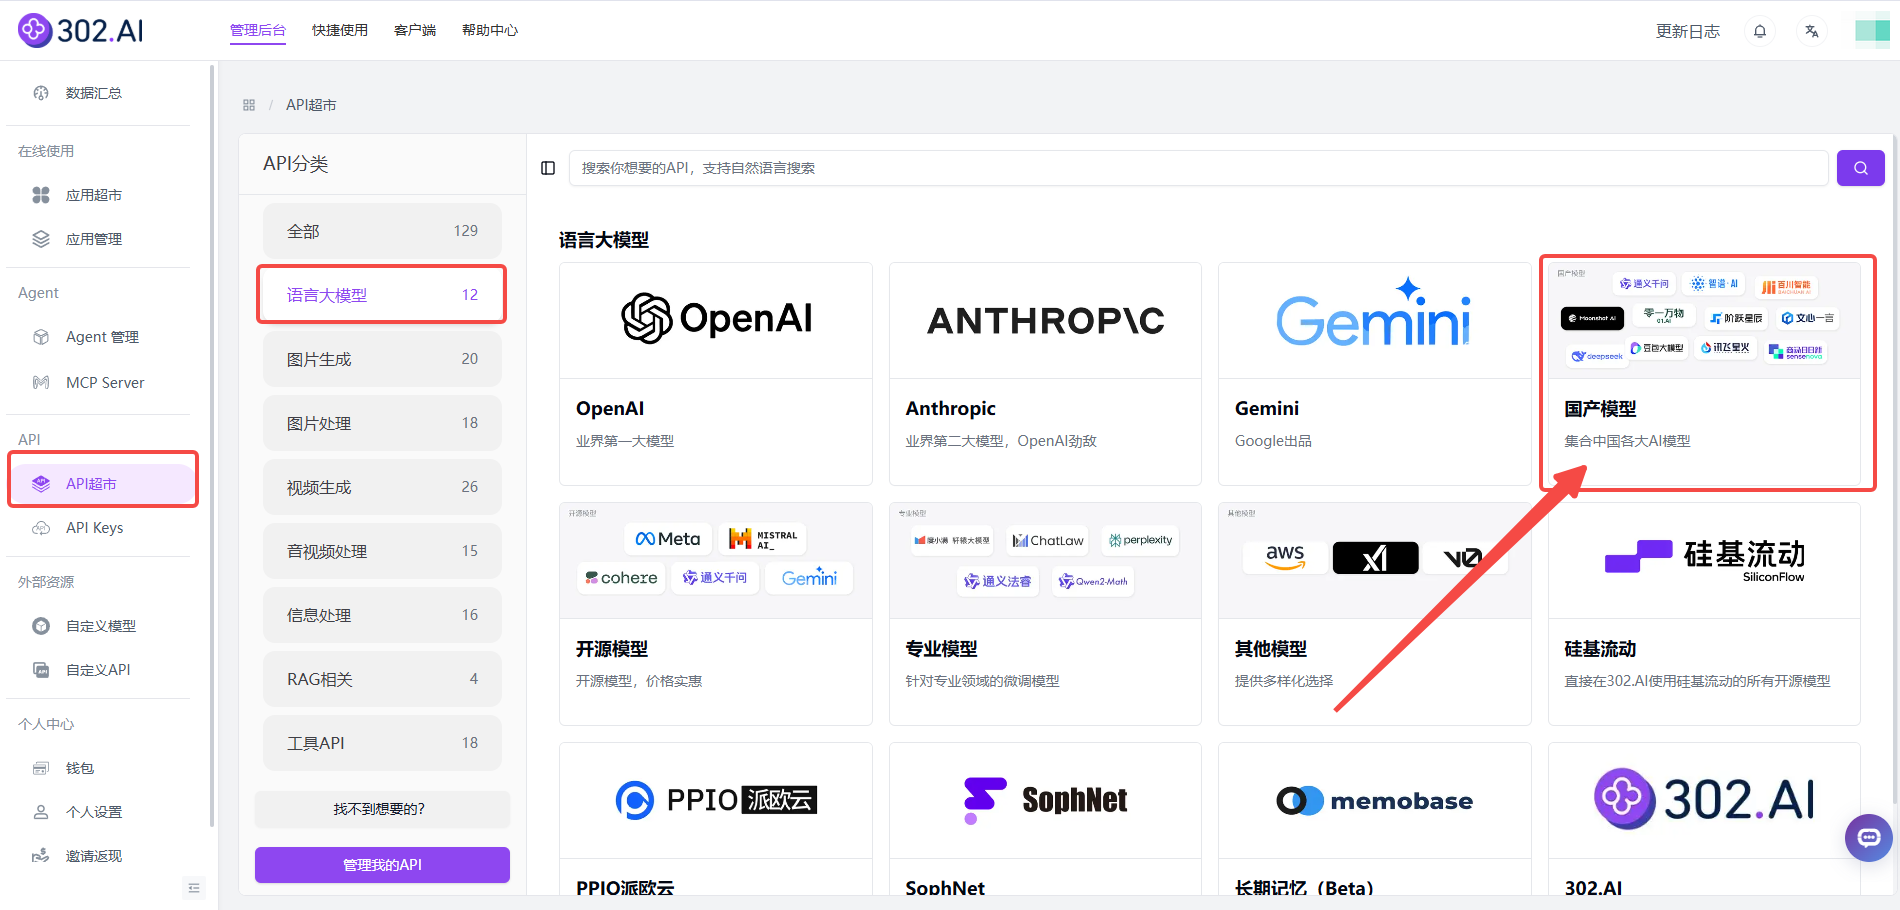Click the 数据汇总 sidebar icon

[x=41, y=93]
